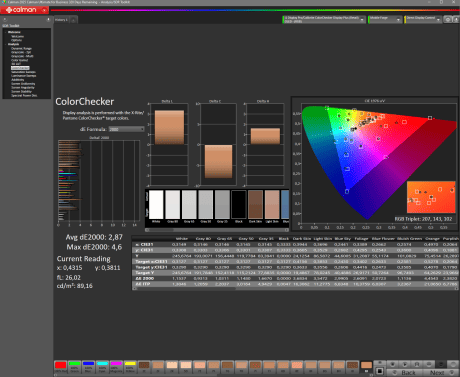Open the meter source dropdown

point(324,20)
